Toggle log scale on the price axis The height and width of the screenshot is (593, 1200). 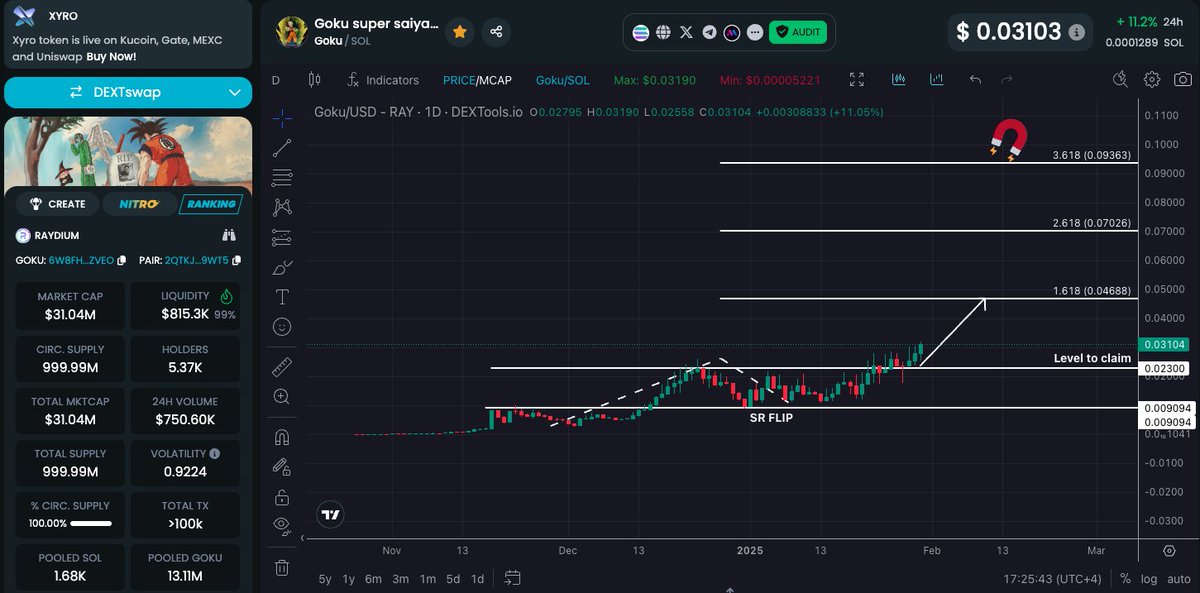[1149, 579]
